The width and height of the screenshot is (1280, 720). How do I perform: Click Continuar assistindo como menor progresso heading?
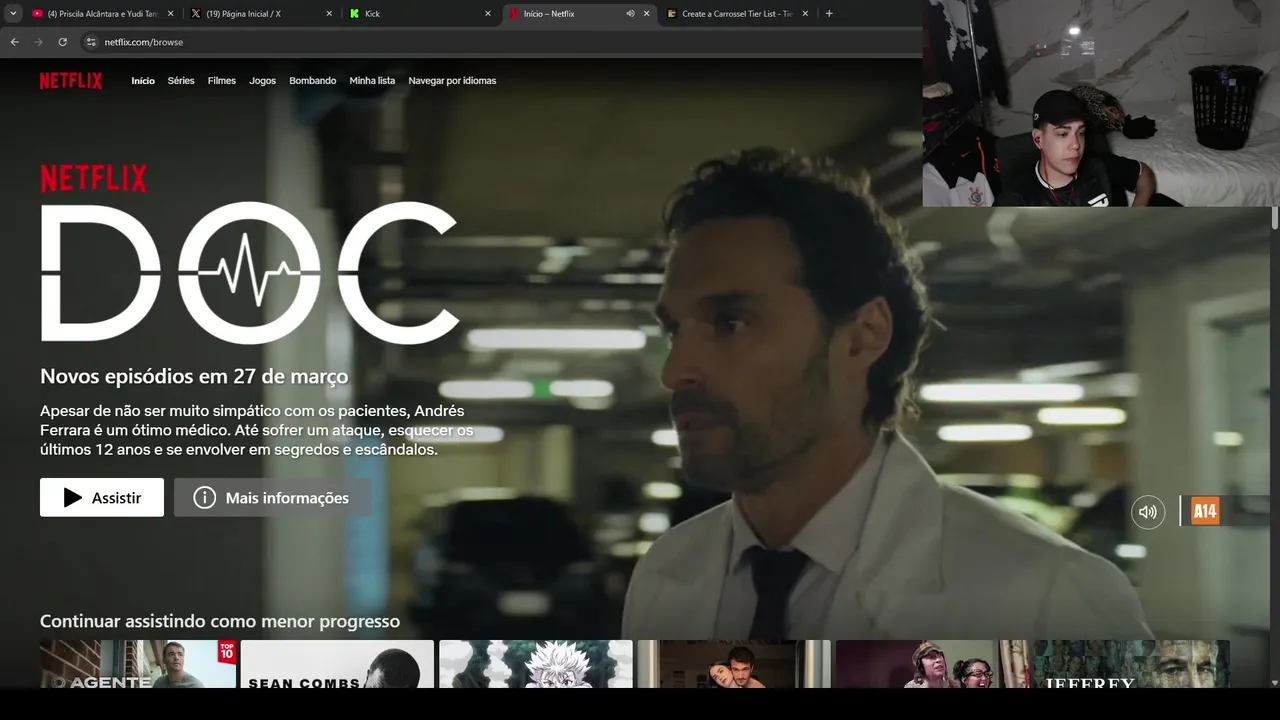[220, 622]
